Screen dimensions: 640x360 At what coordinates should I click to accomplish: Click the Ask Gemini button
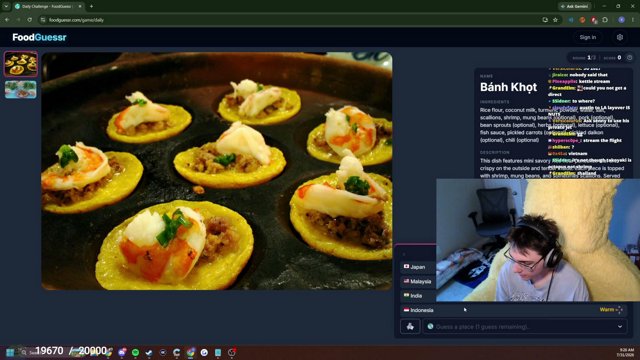[575, 6]
